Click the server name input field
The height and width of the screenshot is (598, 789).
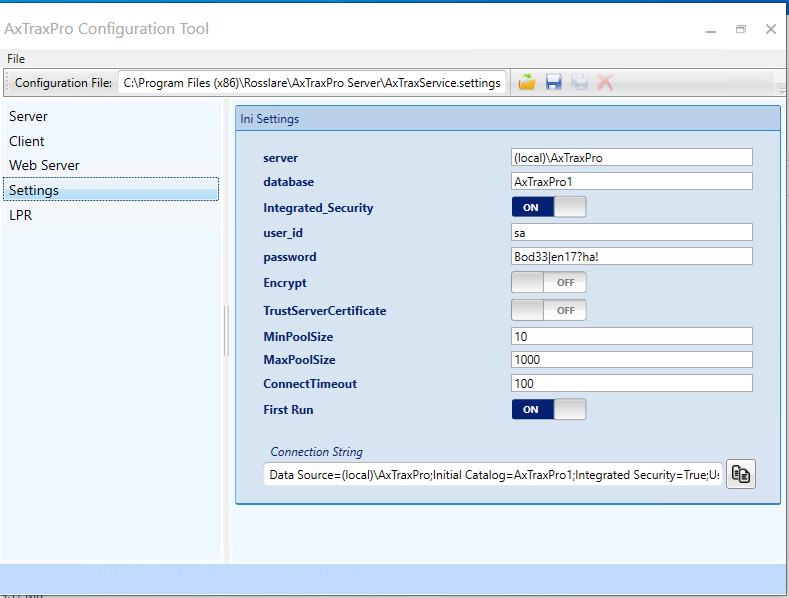pyautogui.click(x=632, y=158)
